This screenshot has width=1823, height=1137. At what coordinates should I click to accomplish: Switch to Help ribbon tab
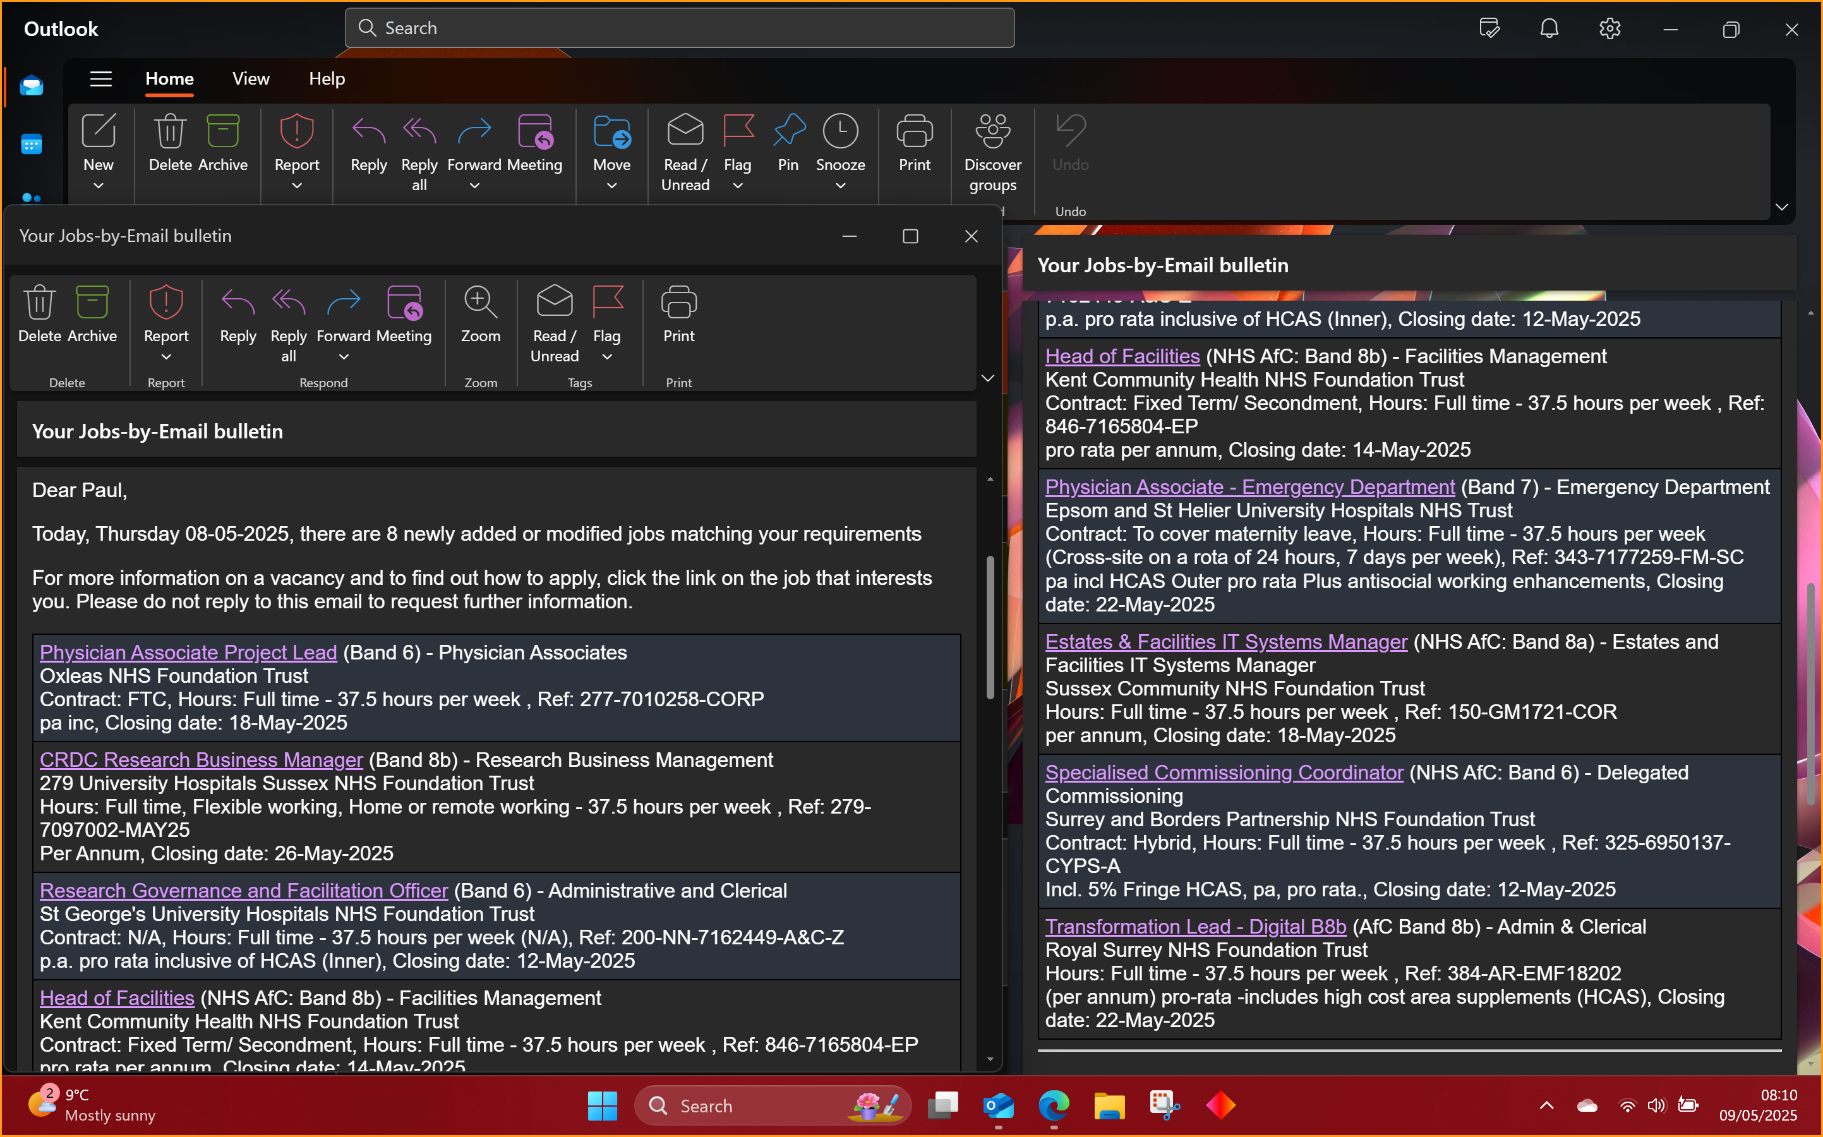(327, 79)
